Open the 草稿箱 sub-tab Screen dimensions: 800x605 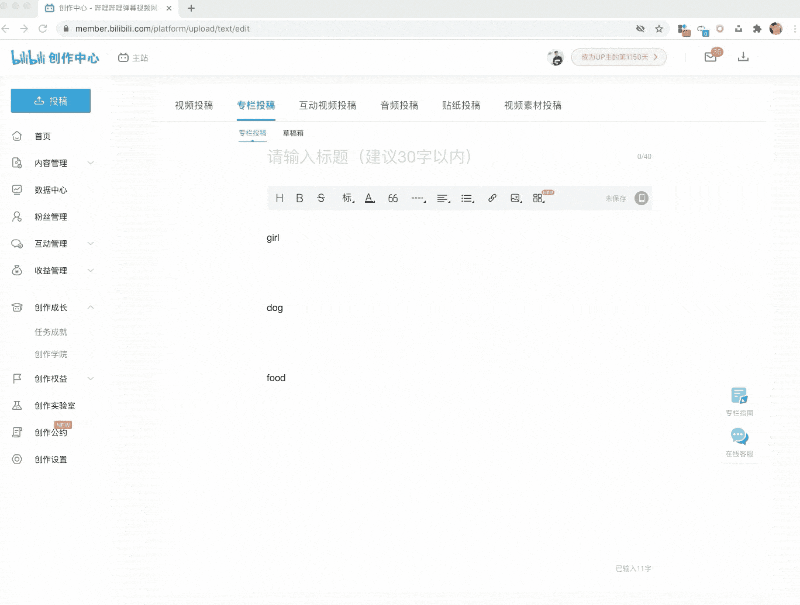click(293, 133)
